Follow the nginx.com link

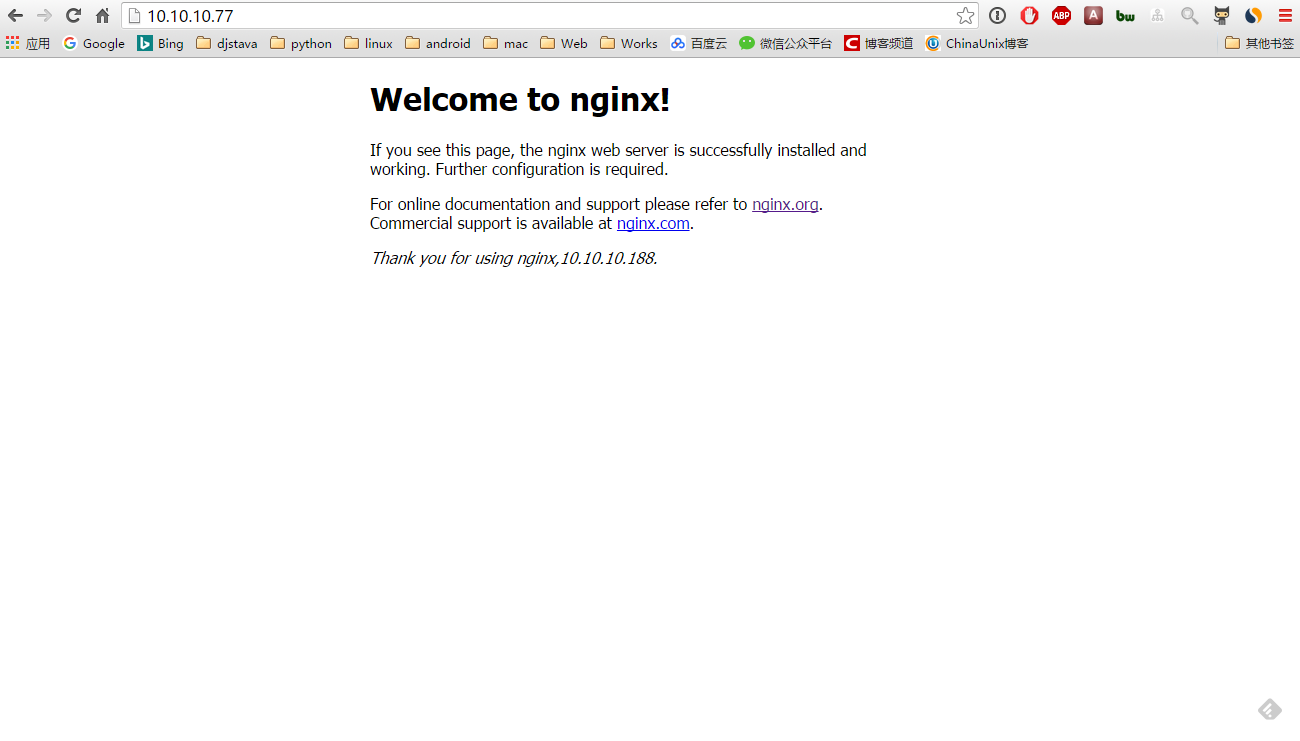point(653,223)
